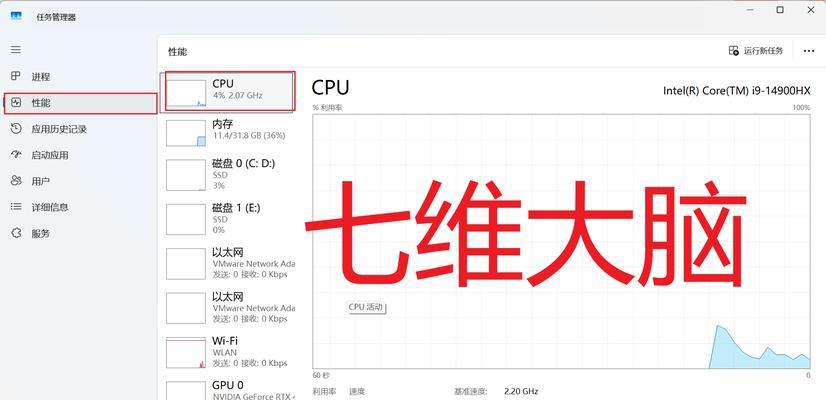Open the three-dot more options menu
The image size is (826, 400).
pyautogui.click(x=809, y=51)
